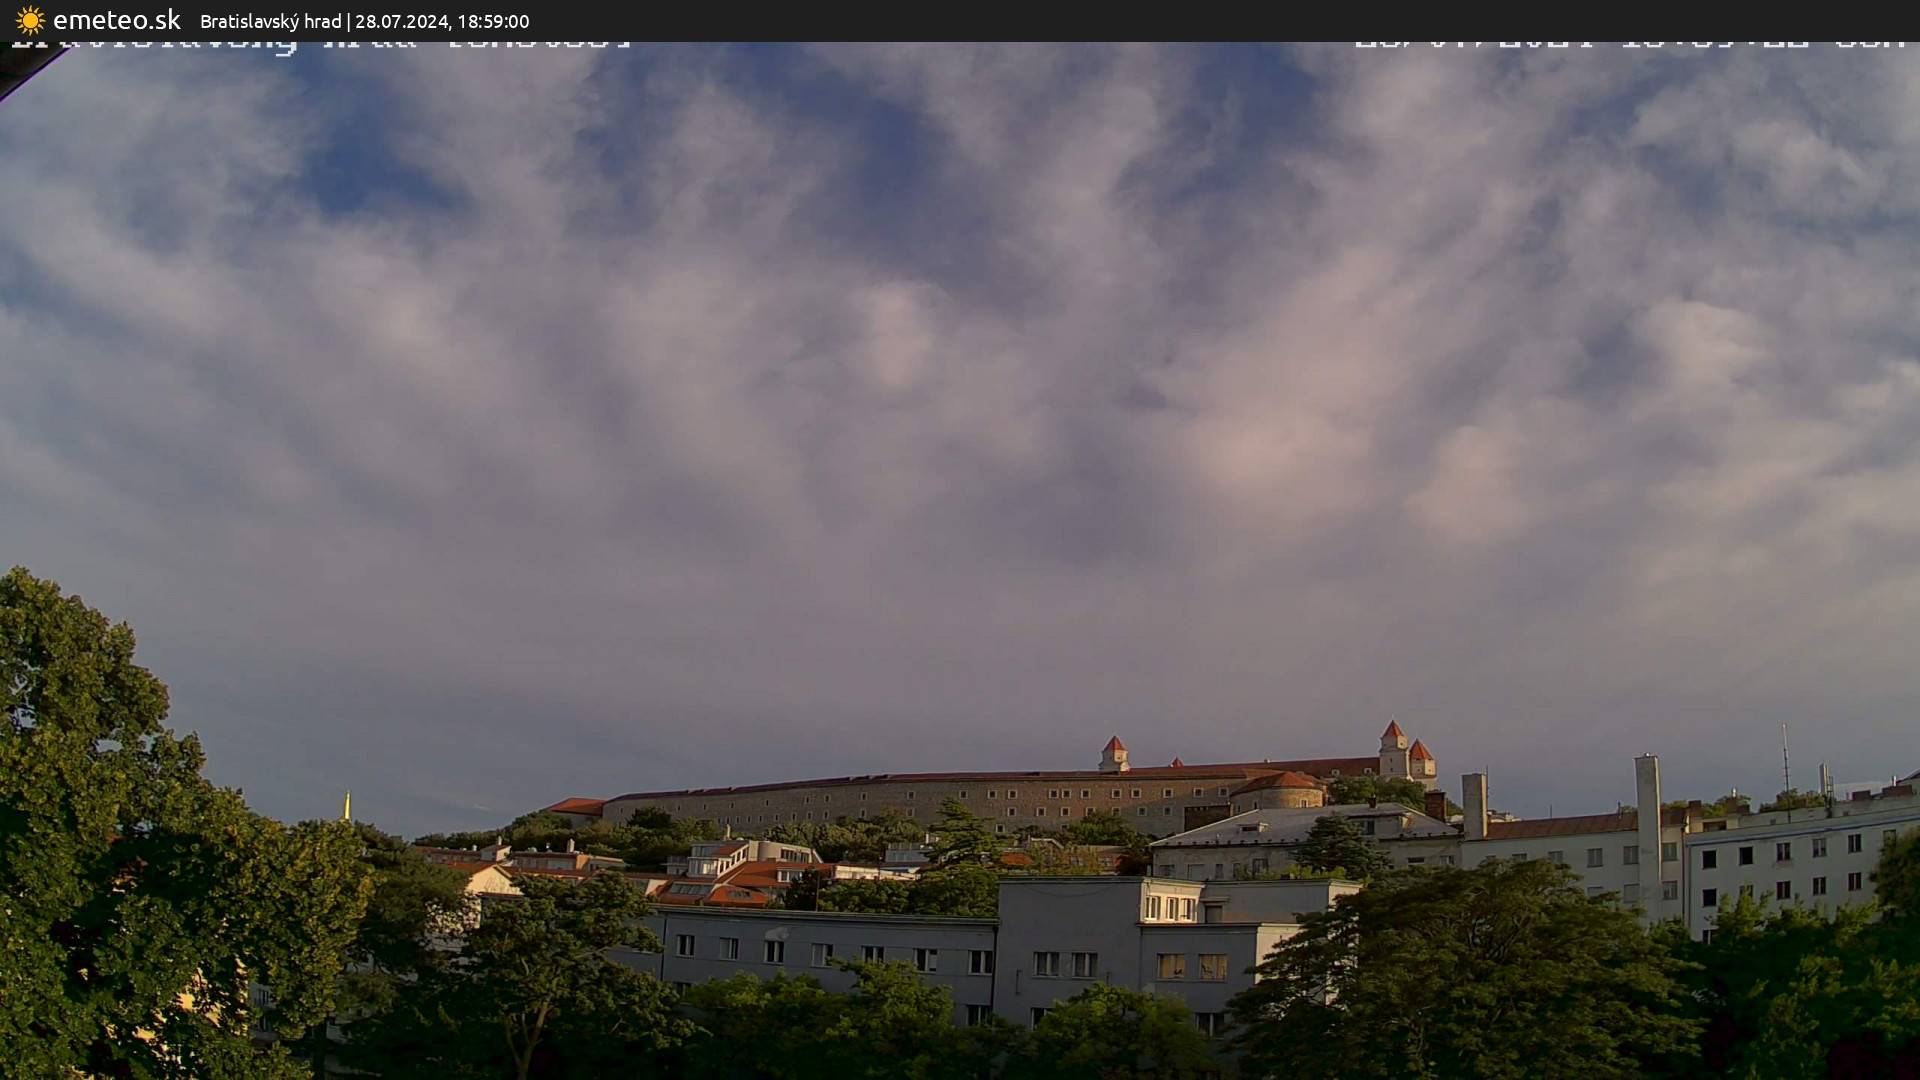Open the emeteo.sk site name link
The image size is (1920, 1080).
click(x=116, y=21)
